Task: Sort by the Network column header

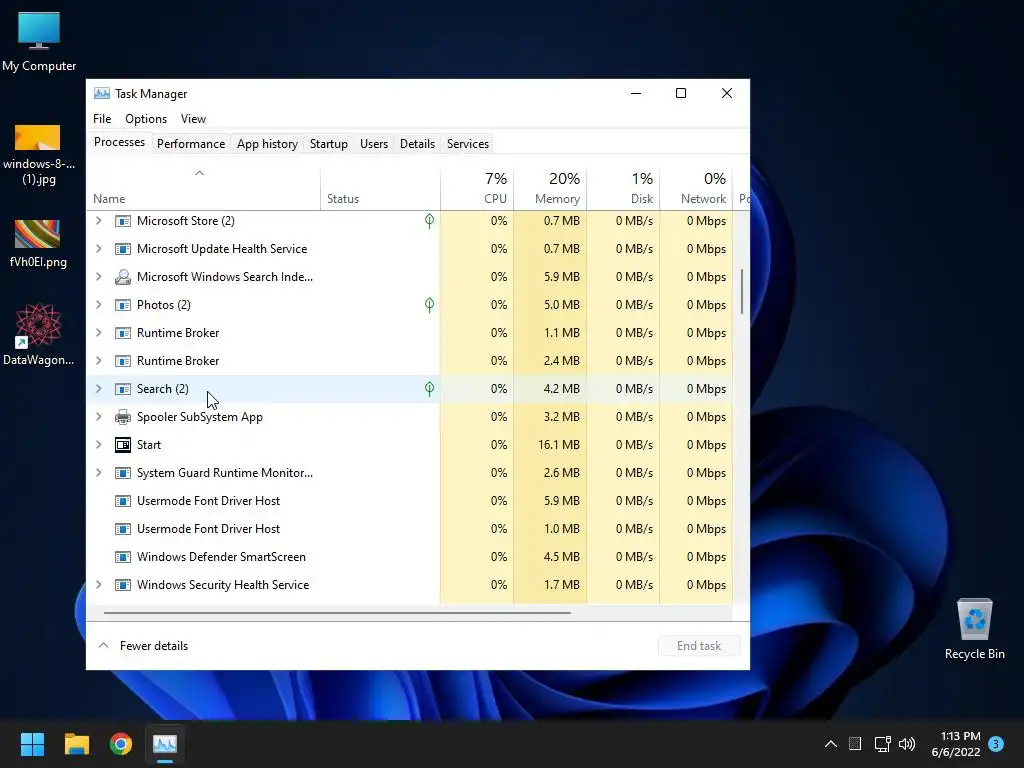Action: click(696, 189)
